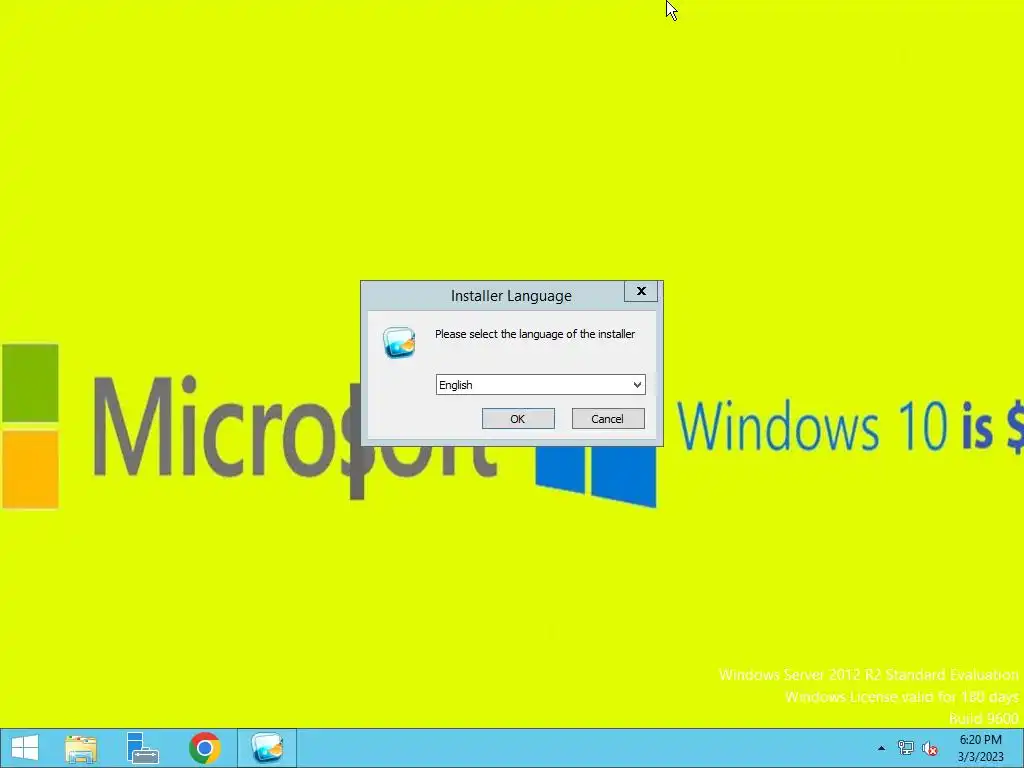Click the muted volume tray icon

point(930,748)
